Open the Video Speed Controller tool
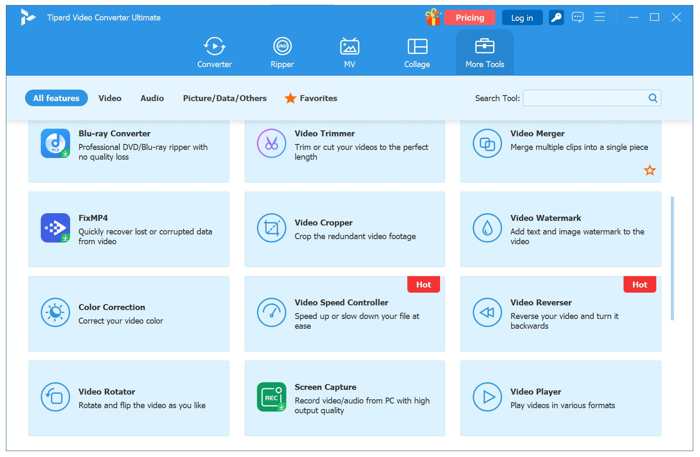The height and width of the screenshot is (457, 700). tap(344, 312)
